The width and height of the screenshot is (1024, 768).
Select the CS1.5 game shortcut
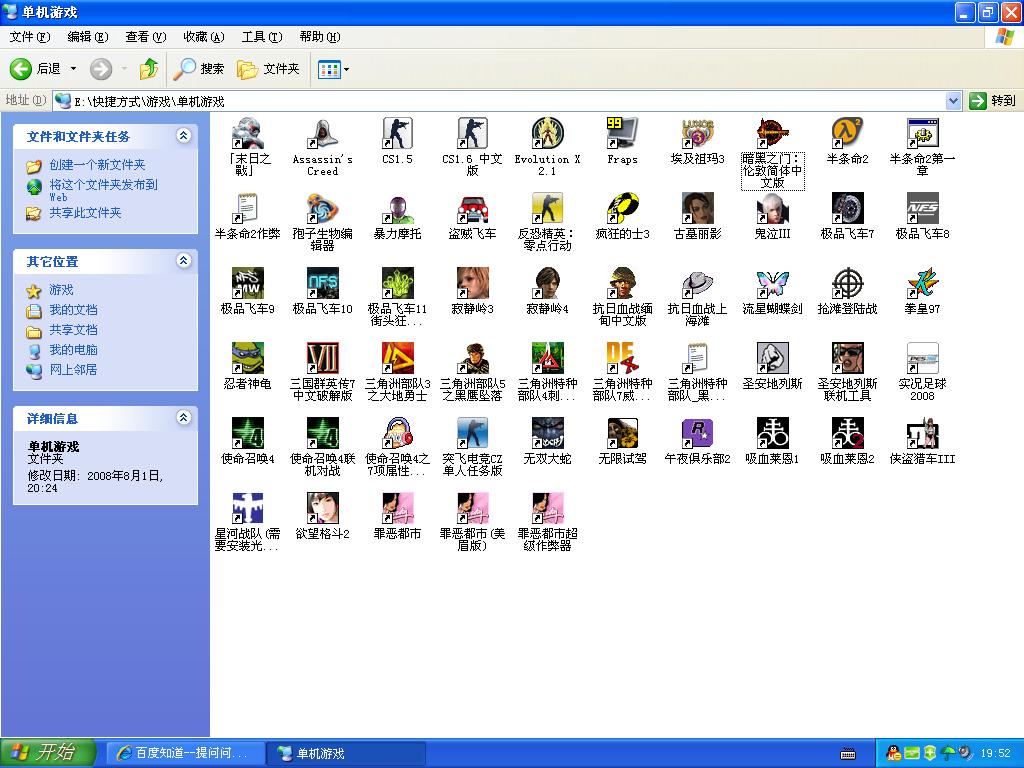pos(397,135)
